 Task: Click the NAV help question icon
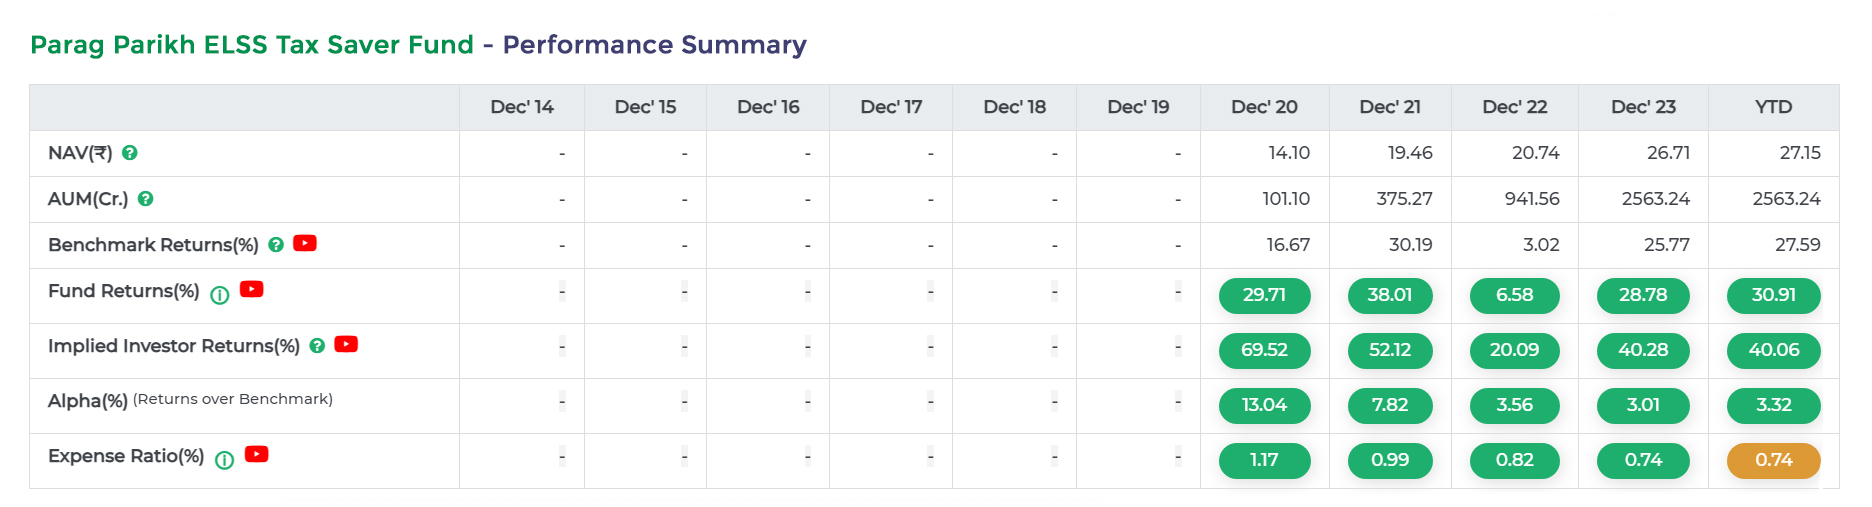[130, 153]
